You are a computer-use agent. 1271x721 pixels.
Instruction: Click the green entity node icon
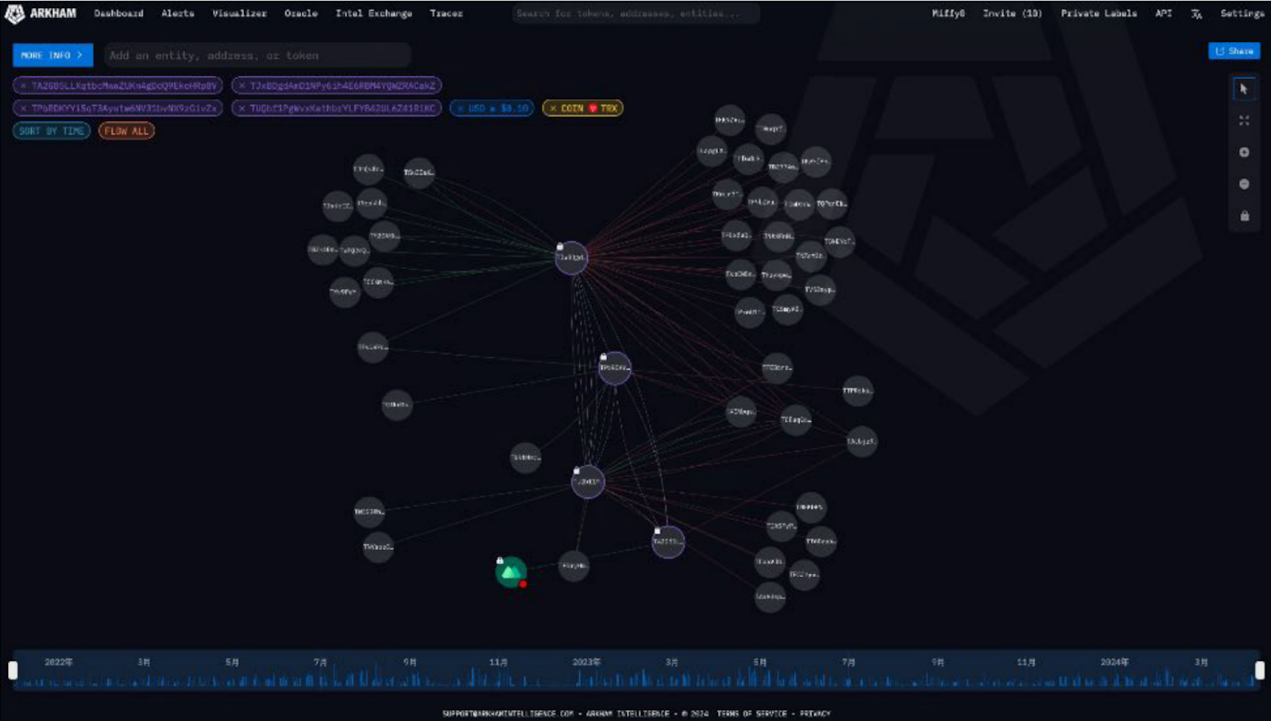(511, 572)
